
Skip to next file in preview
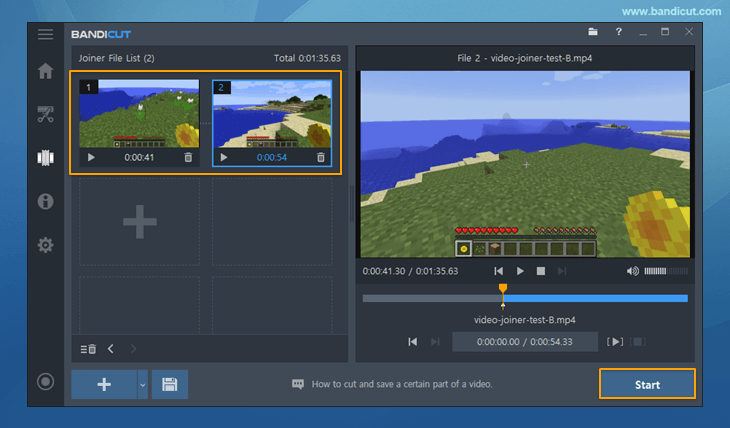(x=562, y=271)
